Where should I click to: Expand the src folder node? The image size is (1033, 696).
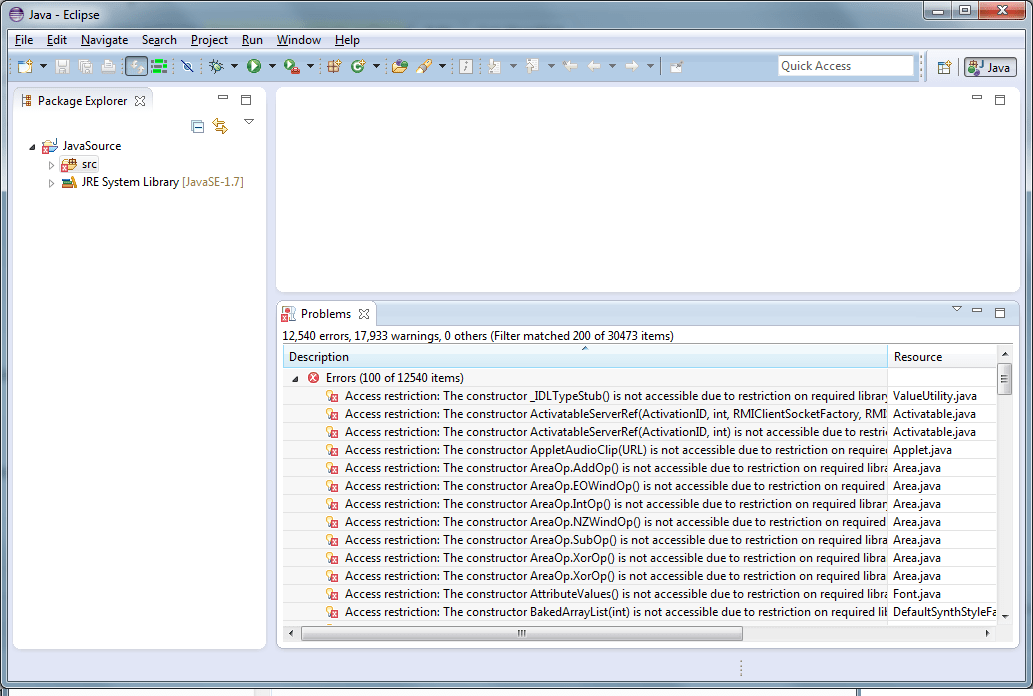(x=51, y=165)
